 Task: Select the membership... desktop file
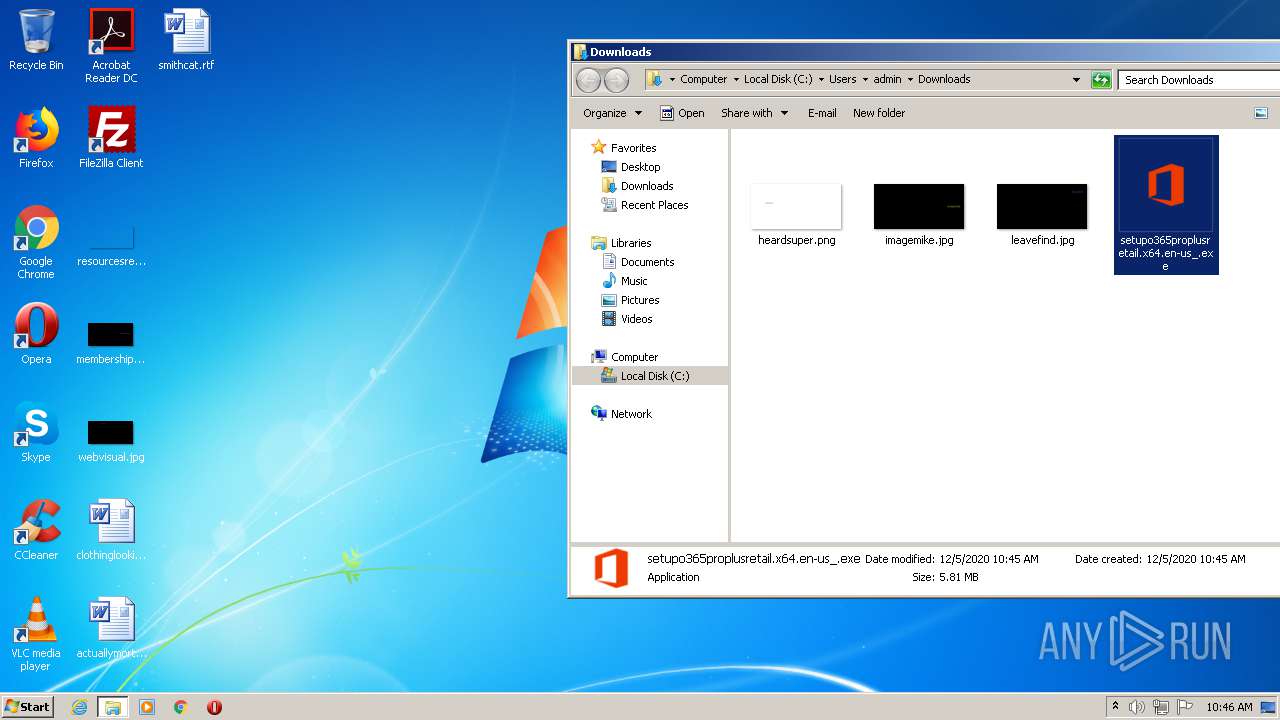(111, 343)
